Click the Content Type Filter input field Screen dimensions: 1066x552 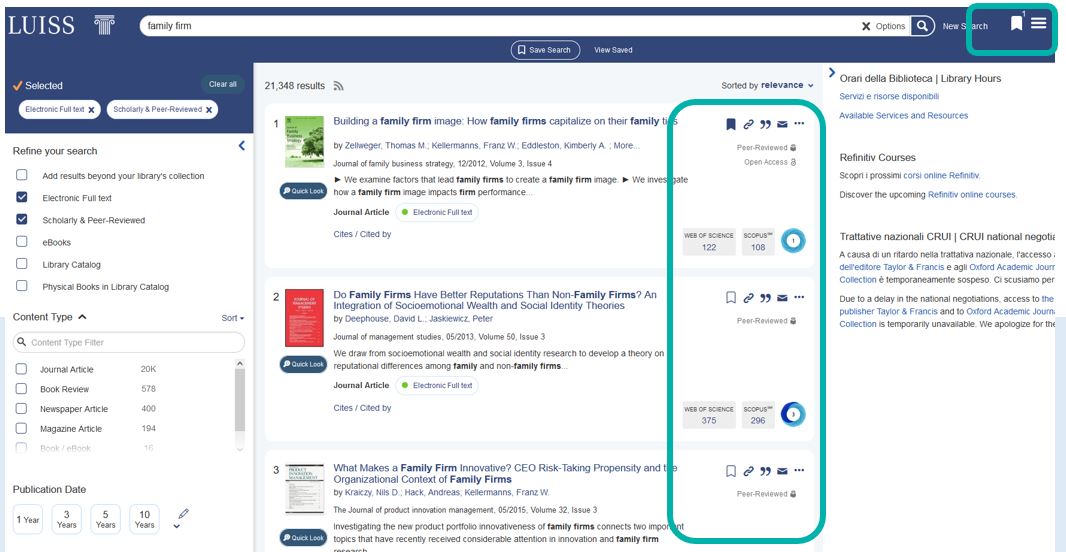128,343
